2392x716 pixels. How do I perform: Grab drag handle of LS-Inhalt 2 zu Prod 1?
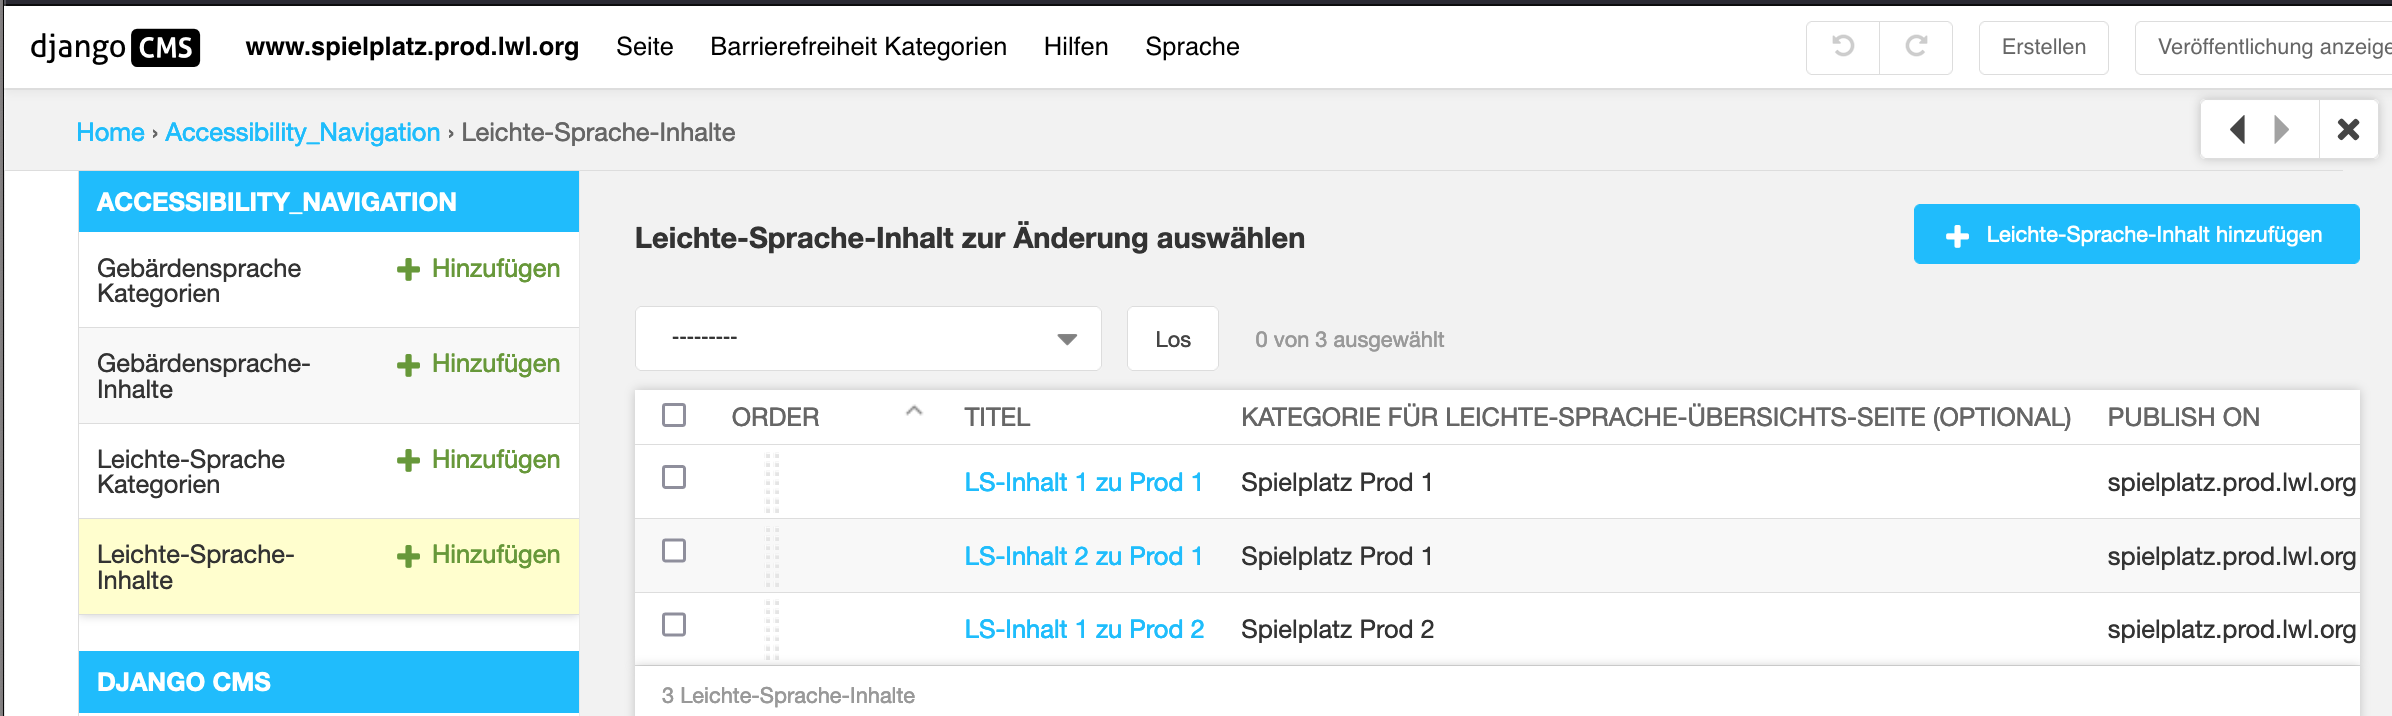[772, 557]
